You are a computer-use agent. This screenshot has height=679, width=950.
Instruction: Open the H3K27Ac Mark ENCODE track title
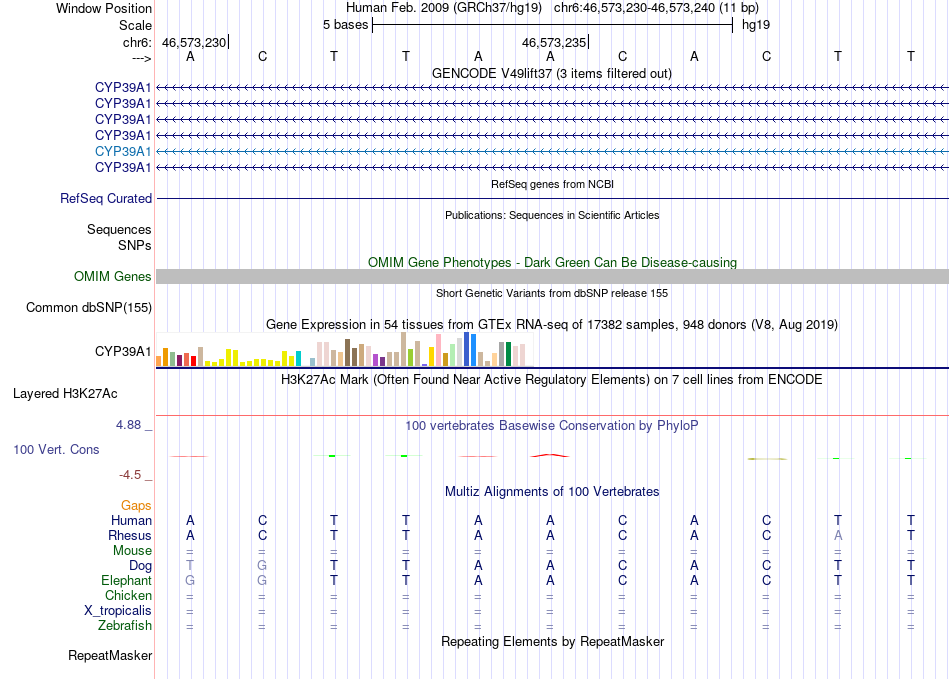tap(552, 380)
